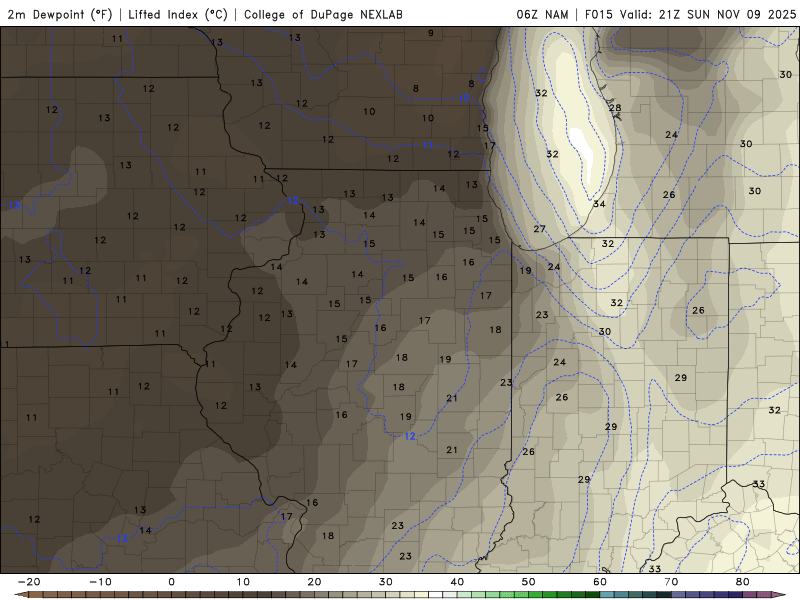
Task: Click the "2m Dewpoint (°F)" title text
Action: [59, 14]
